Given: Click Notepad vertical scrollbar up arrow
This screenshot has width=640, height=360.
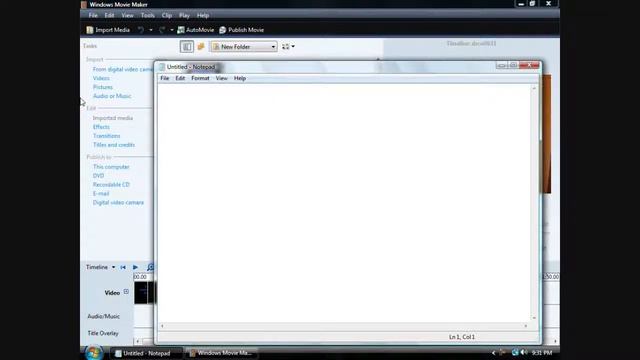Looking at the screenshot, I should click(534, 88).
